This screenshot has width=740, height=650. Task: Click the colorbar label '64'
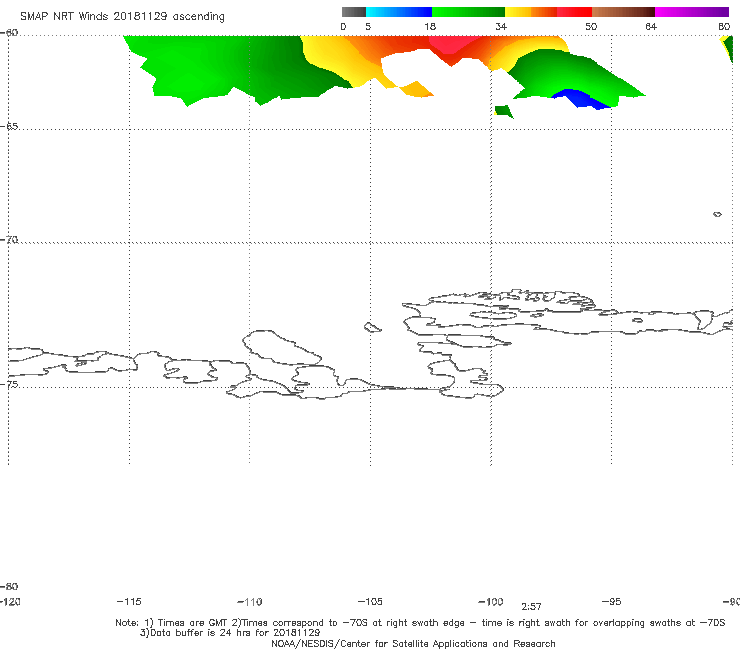651,27
